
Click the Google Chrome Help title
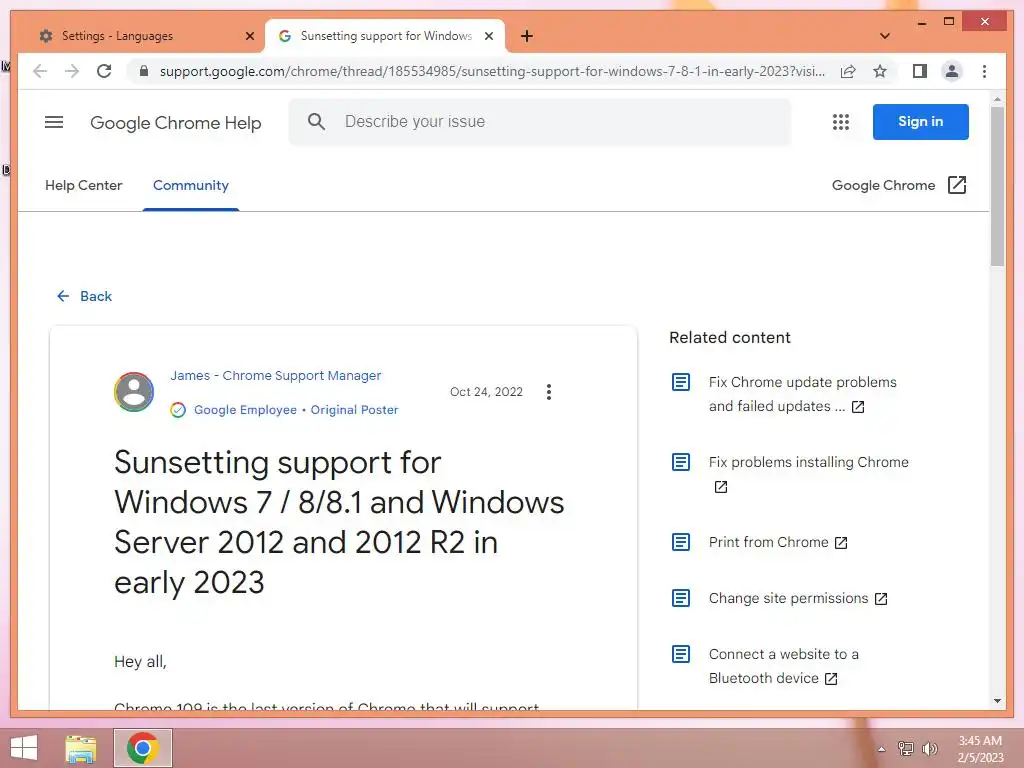pyautogui.click(x=175, y=123)
